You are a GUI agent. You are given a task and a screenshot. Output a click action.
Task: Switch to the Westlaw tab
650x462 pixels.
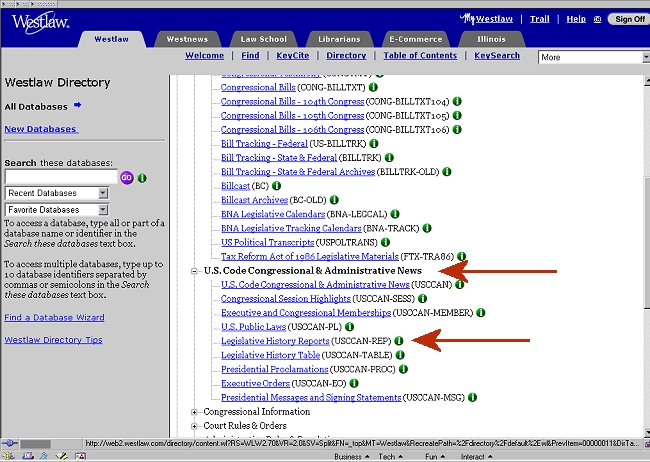pos(112,39)
